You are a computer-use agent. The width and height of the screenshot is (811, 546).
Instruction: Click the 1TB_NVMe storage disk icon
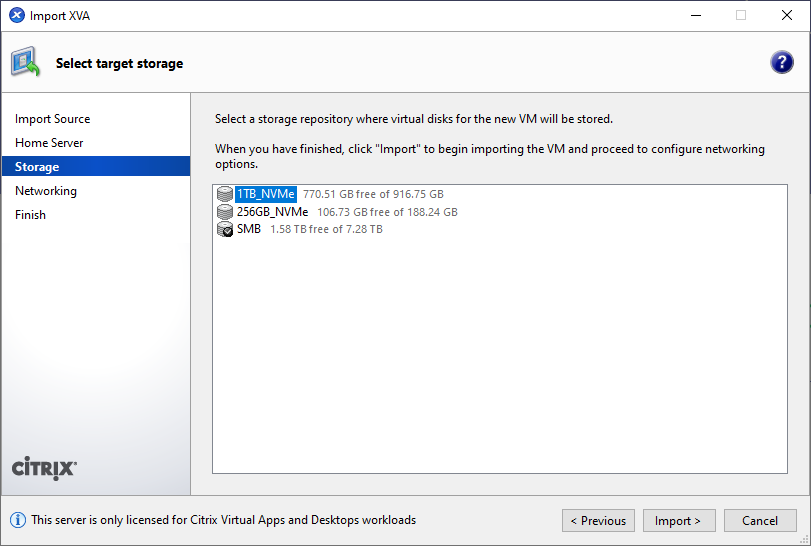click(225, 195)
